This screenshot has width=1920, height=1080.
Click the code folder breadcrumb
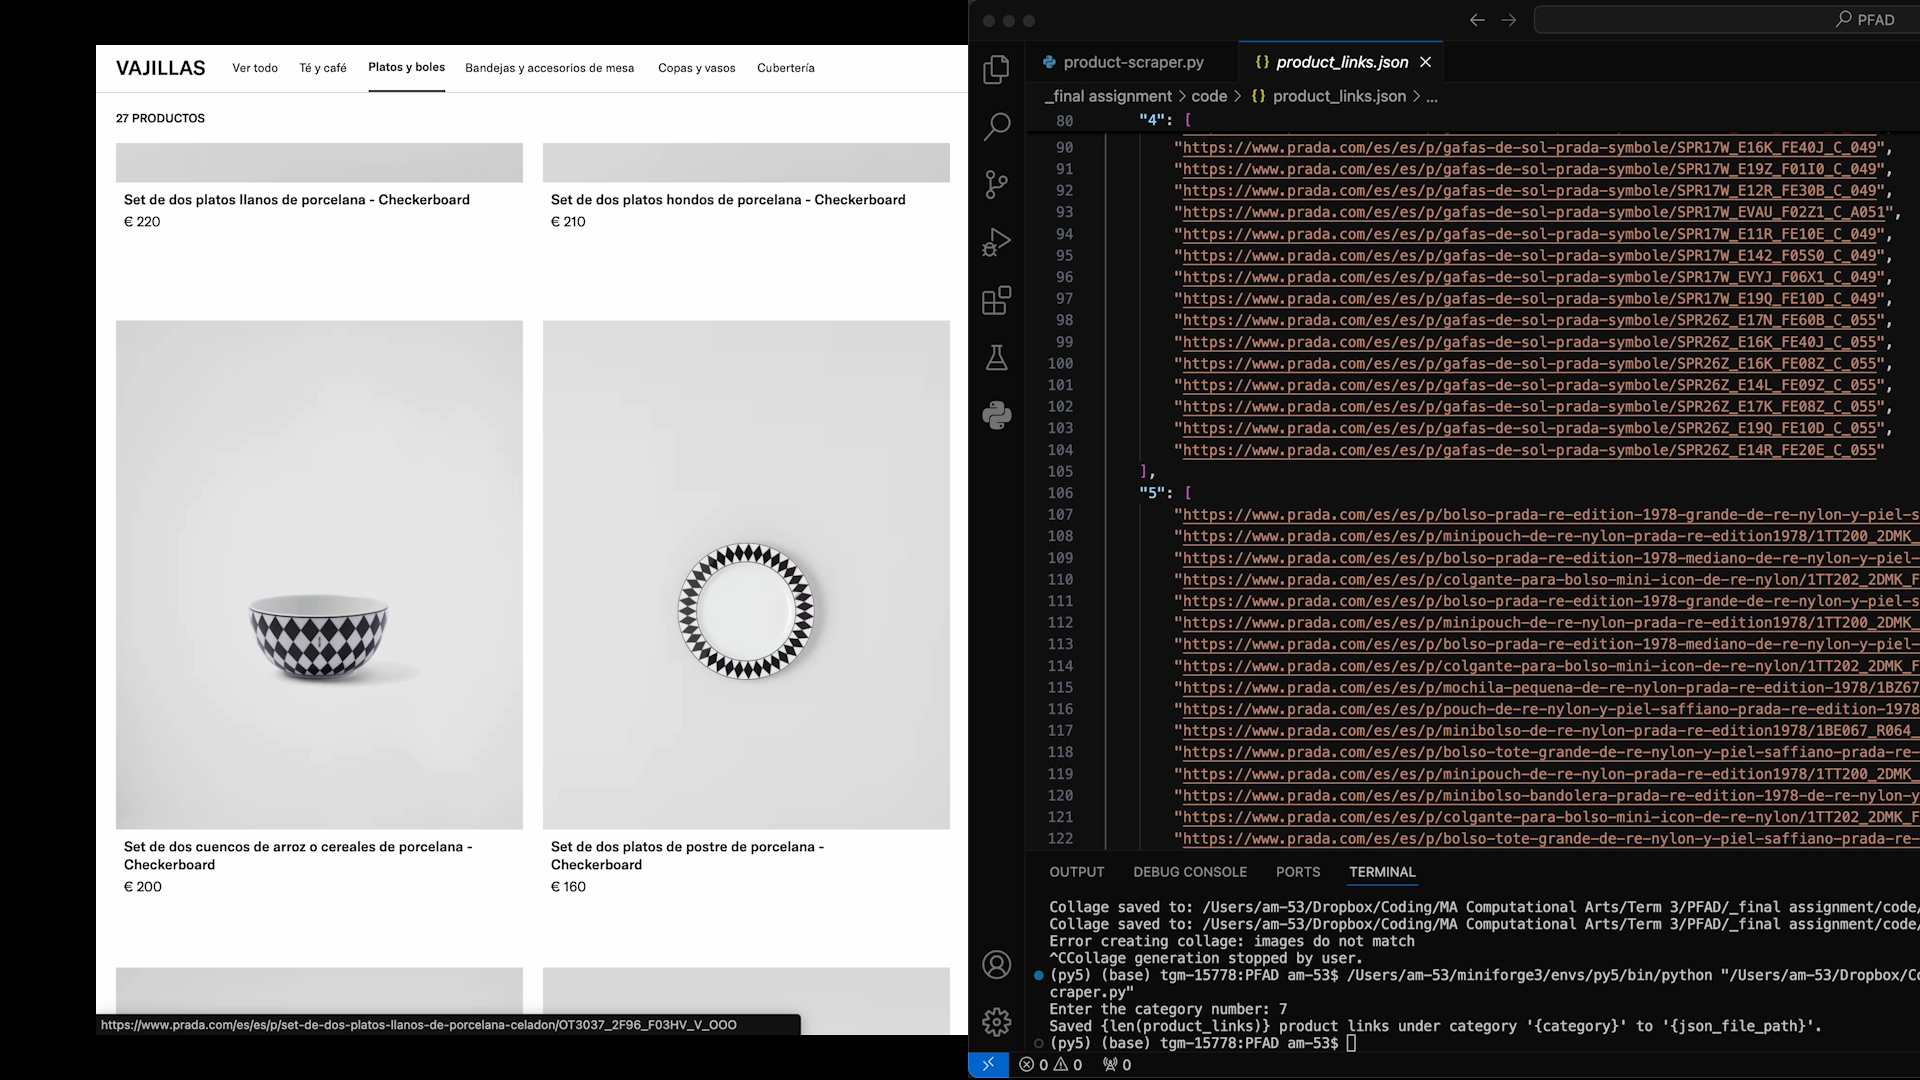pos(1209,96)
